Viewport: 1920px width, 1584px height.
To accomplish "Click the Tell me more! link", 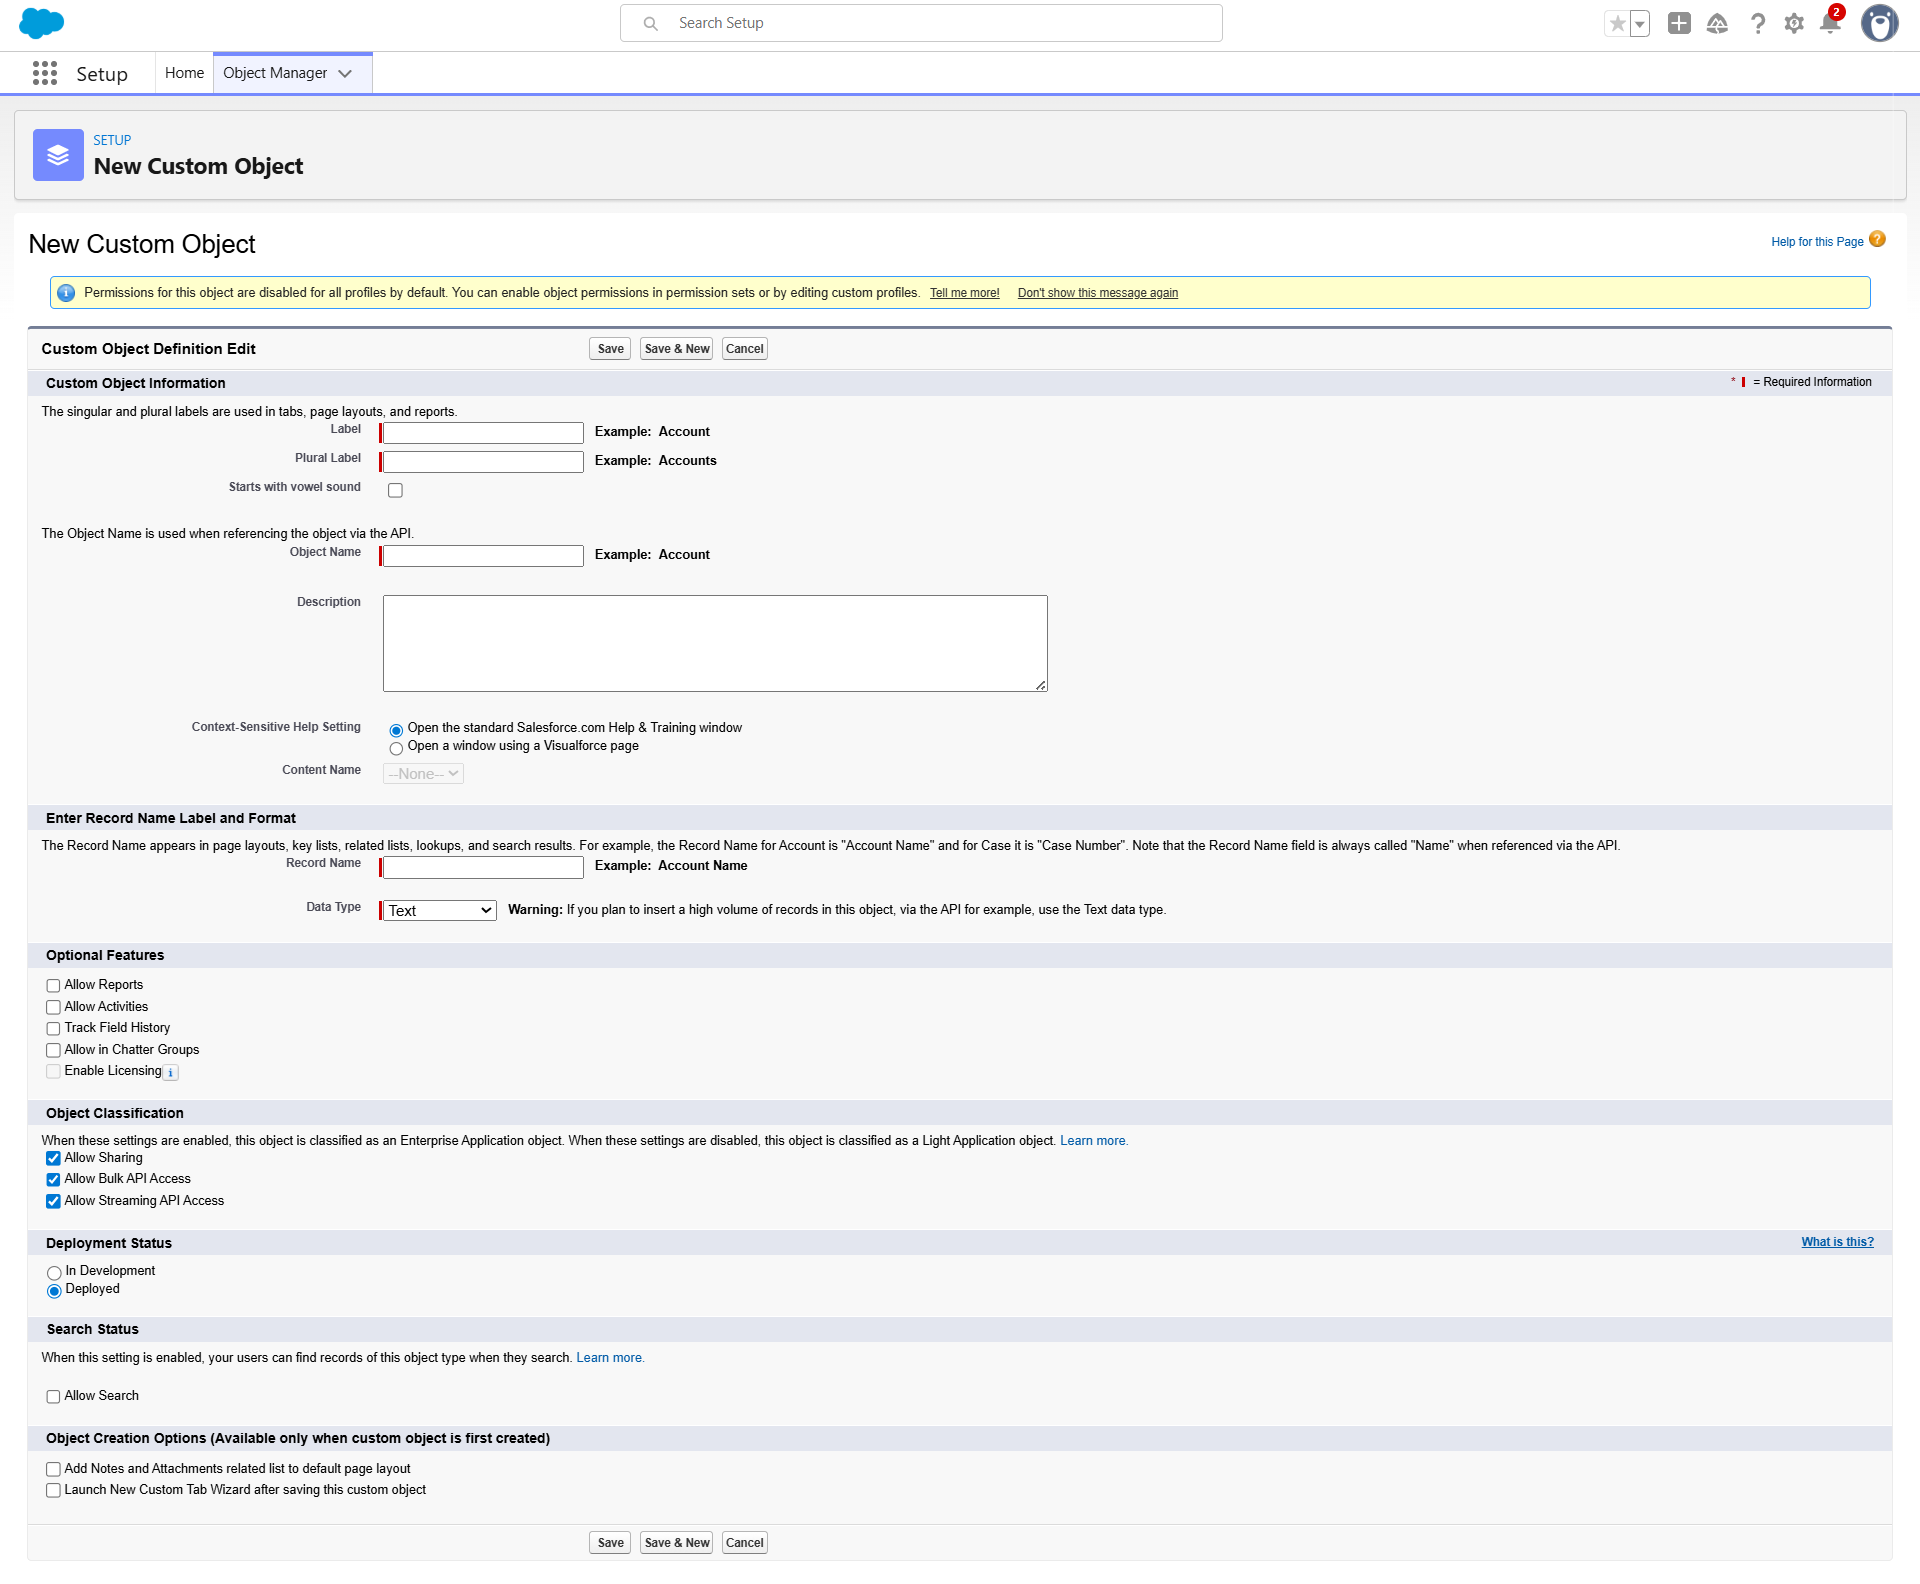I will (x=964, y=293).
